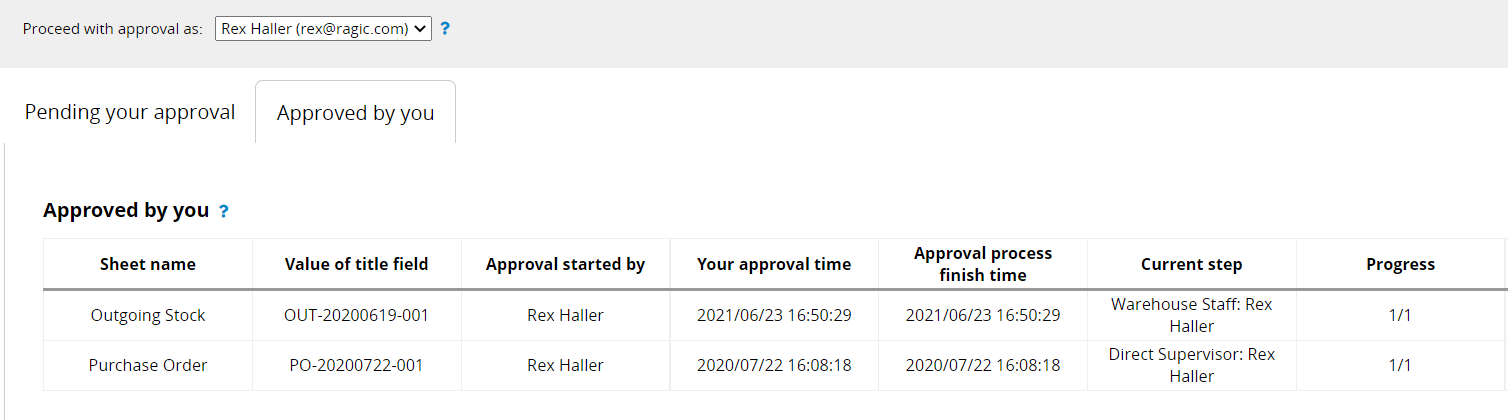Click Warehouse Staff: Rex Haller step cell
1508x420 pixels.
click(1192, 315)
